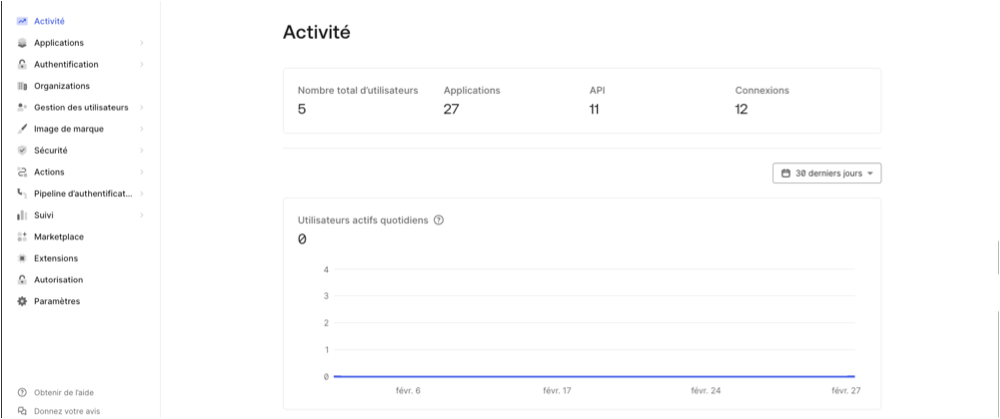Click the API count 11
This screenshot has width=1000, height=419.
click(x=594, y=110)
